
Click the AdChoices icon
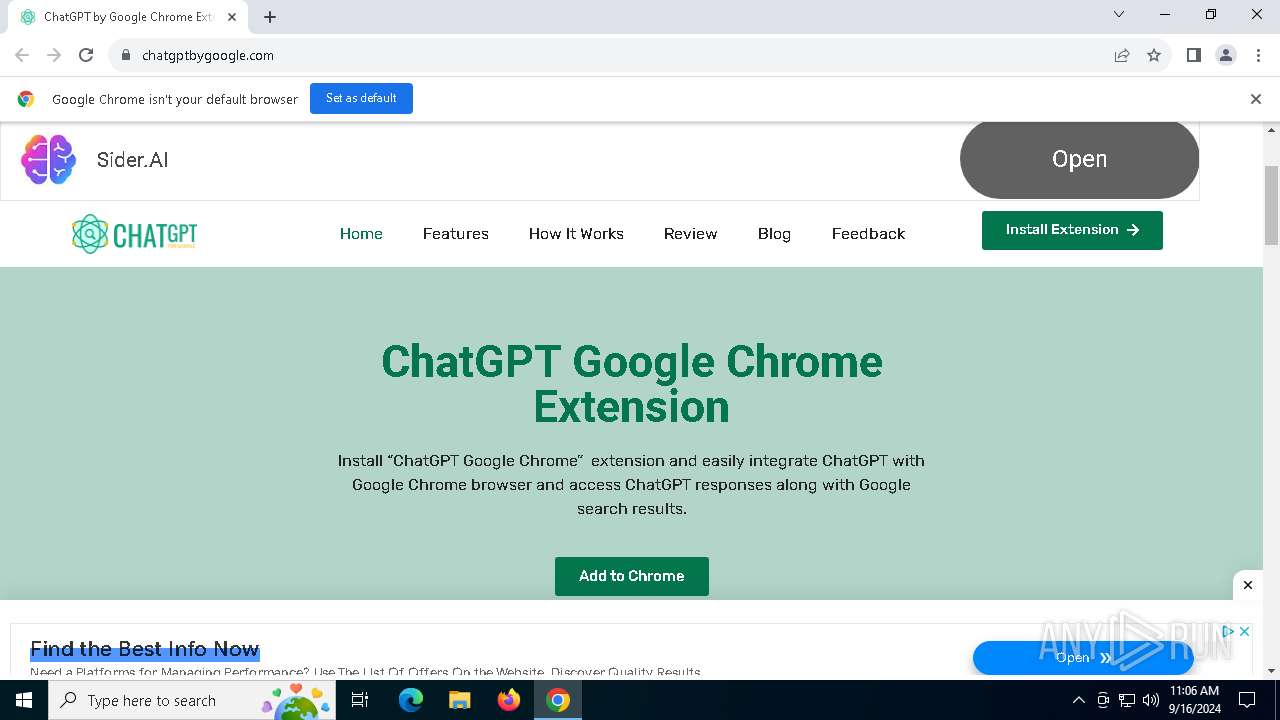(1228, 631)
